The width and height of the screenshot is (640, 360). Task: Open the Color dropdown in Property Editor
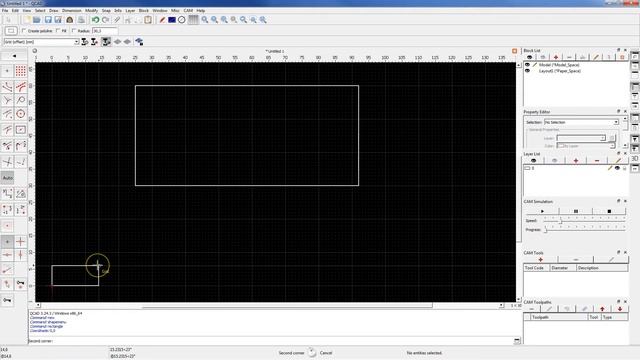(586, 146)
